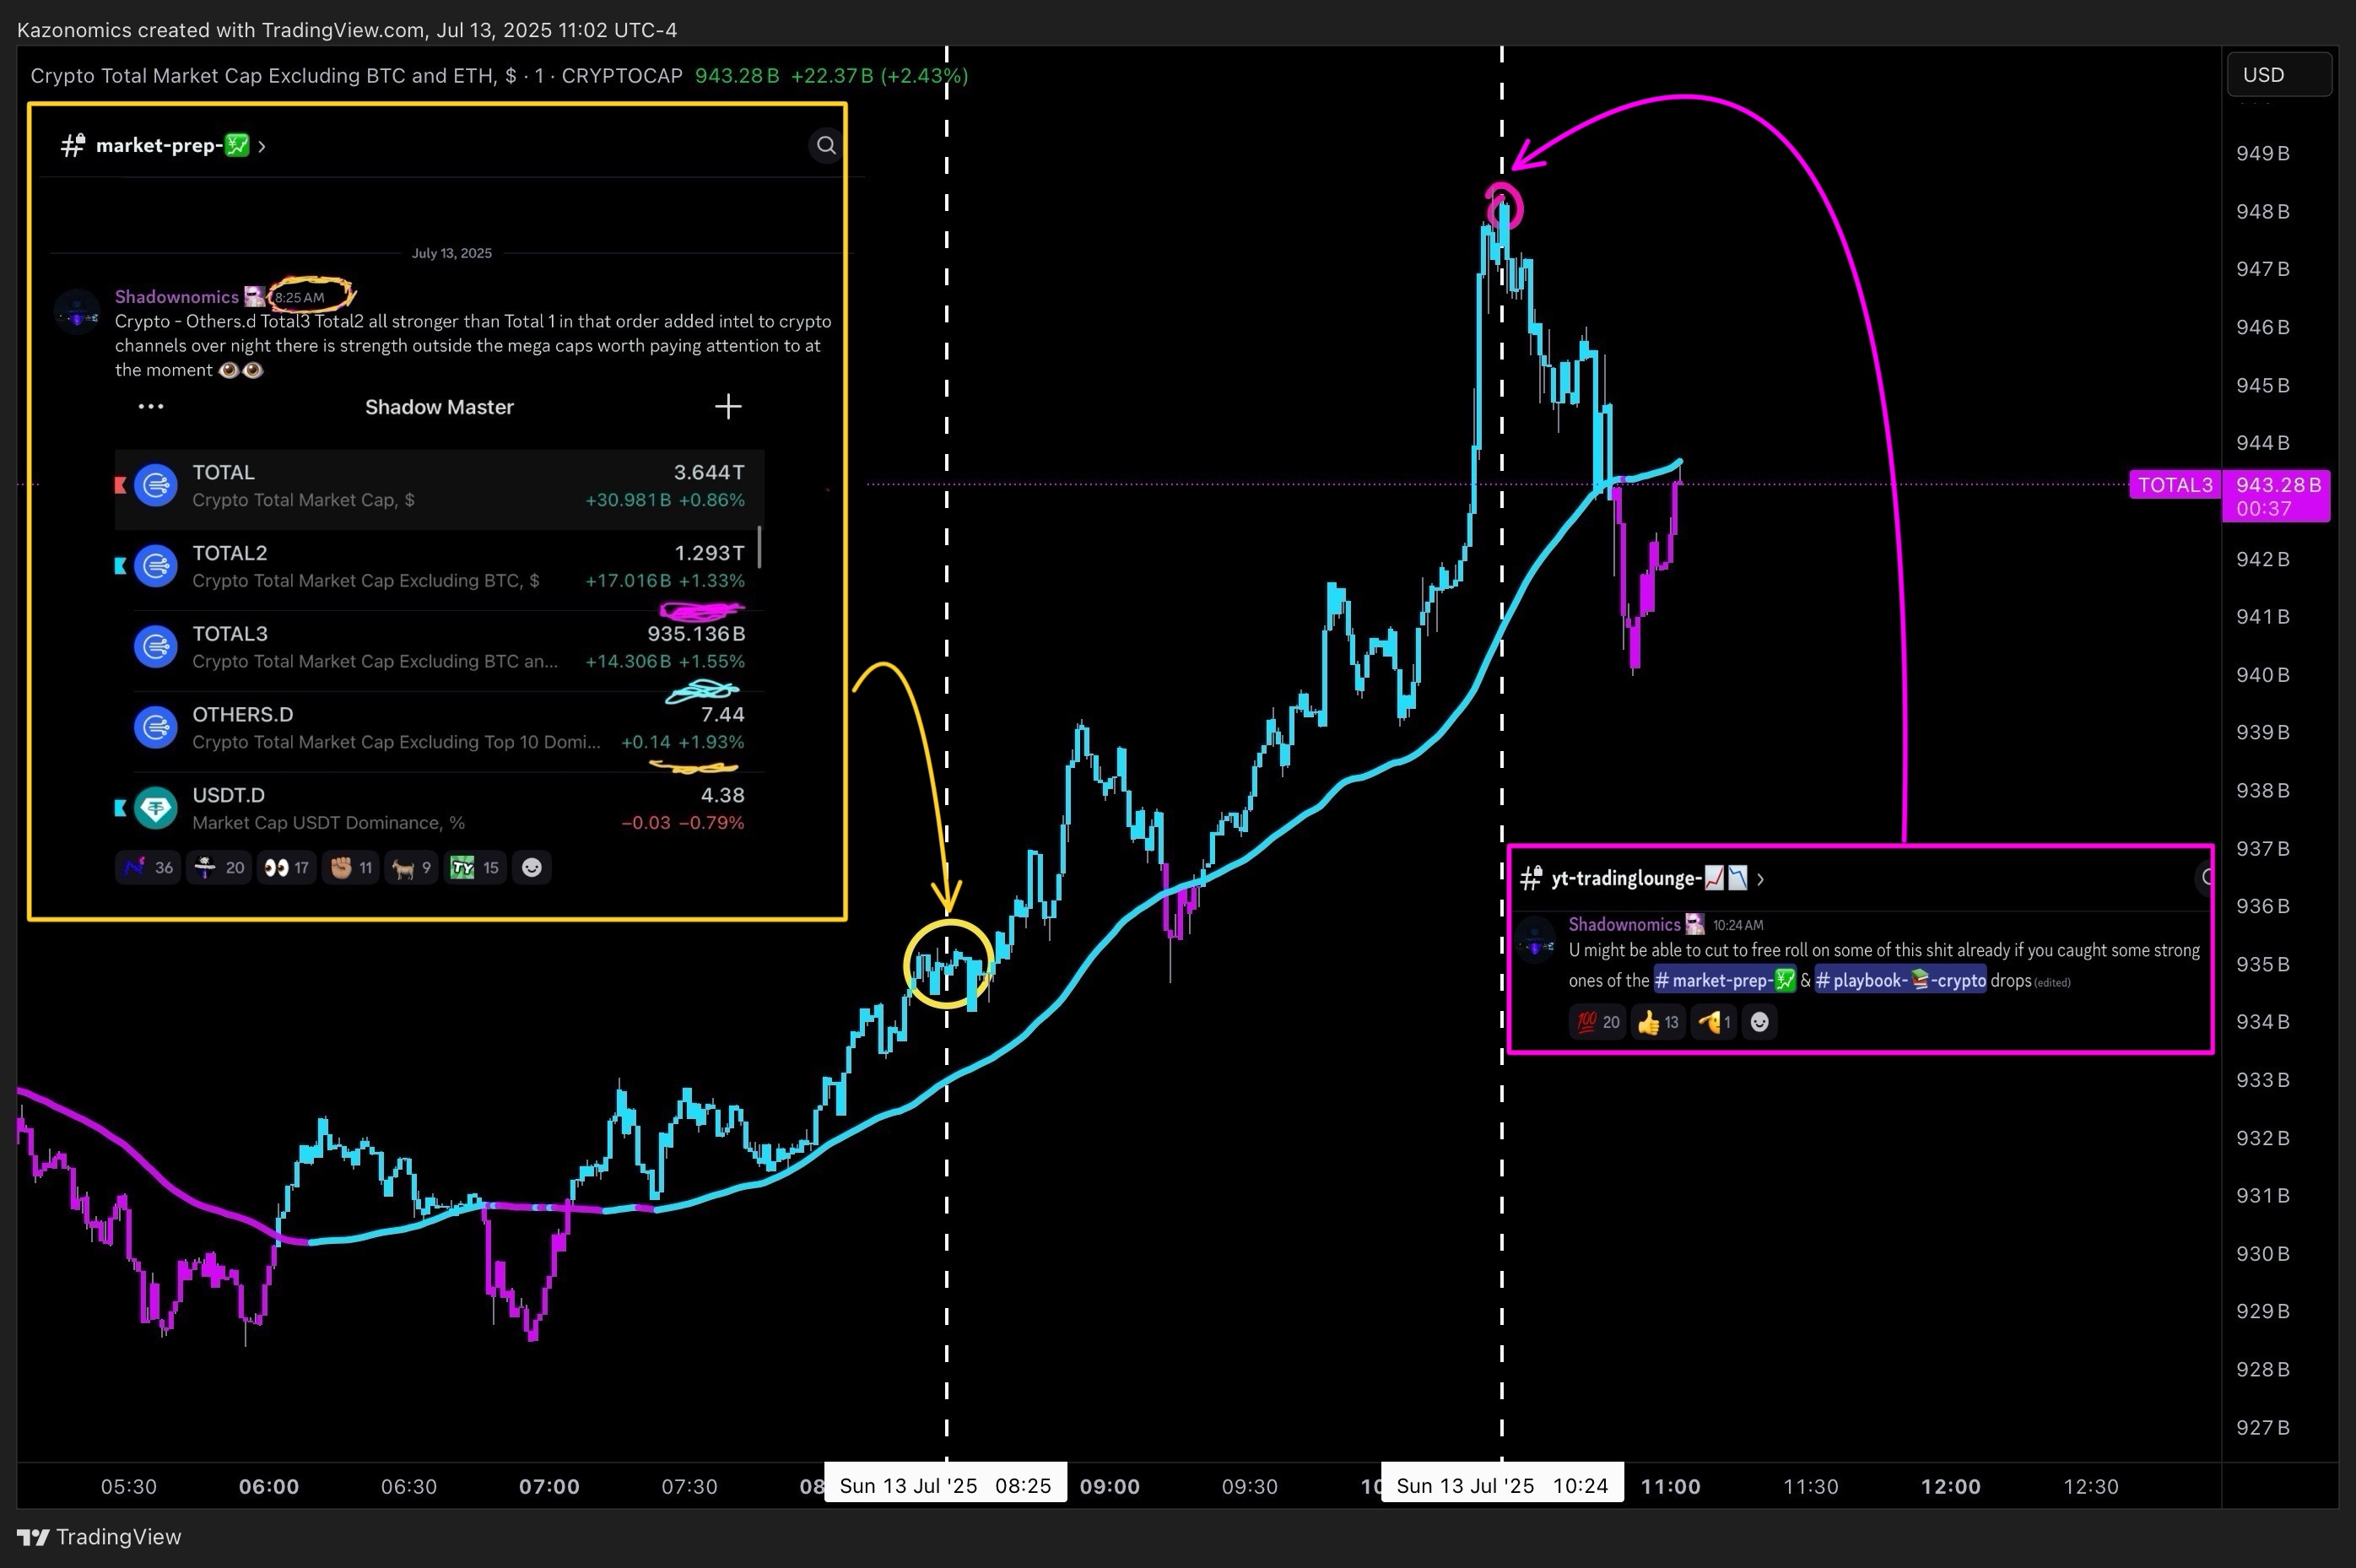
Task: Select the TOTAL2 symbol logo
Action: coord(156,566)
